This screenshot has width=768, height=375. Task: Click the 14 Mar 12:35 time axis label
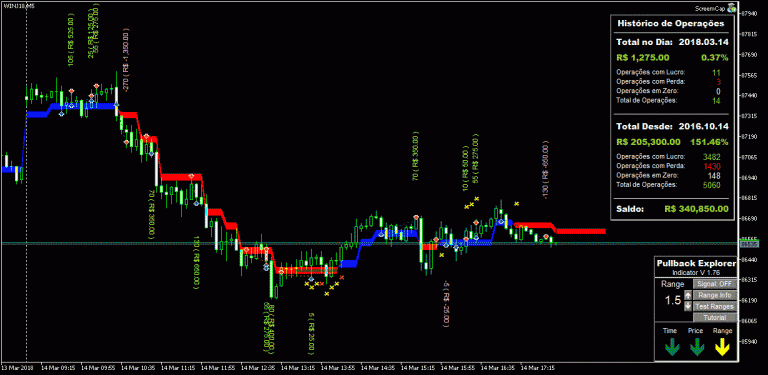pyautogui.click(x=262, y=367)
